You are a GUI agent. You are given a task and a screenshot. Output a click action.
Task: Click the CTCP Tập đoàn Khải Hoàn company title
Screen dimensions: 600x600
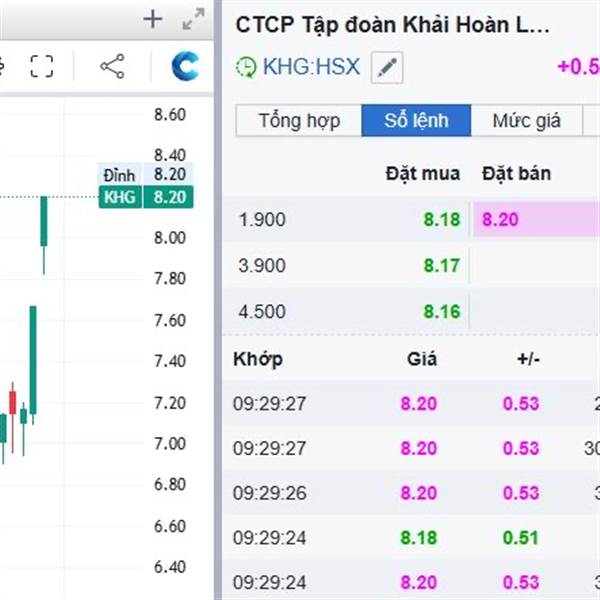[x=392, y=25]
